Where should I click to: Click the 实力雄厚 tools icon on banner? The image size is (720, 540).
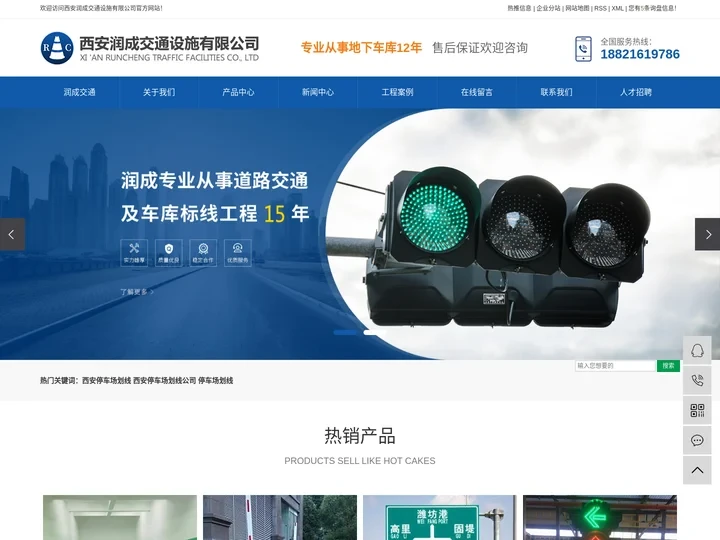(134, 249)
